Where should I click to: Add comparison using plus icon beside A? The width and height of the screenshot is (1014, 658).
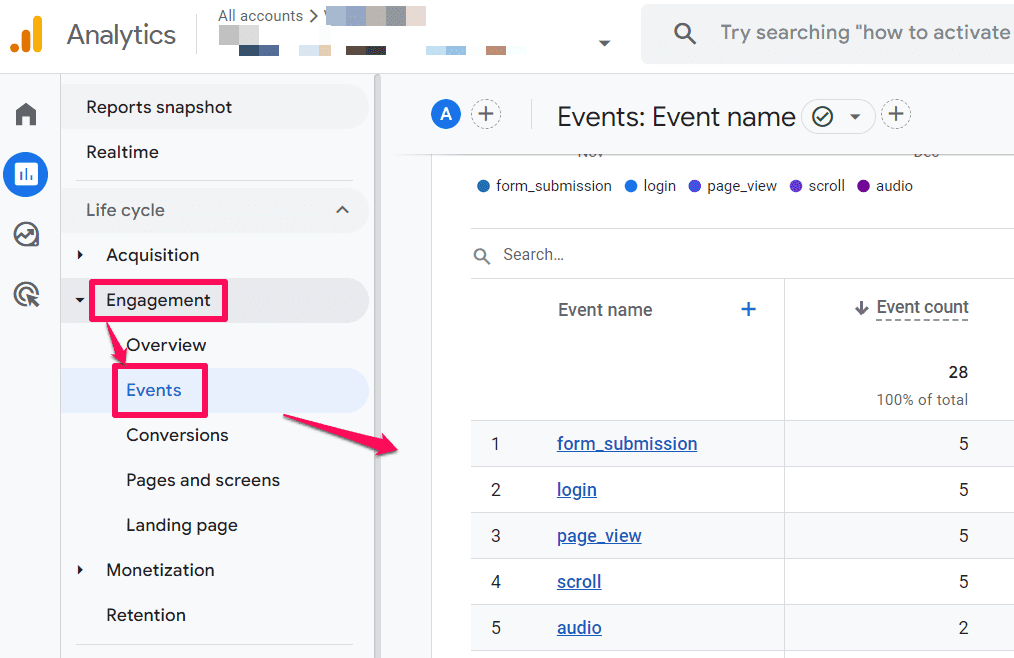pos(486,114)
